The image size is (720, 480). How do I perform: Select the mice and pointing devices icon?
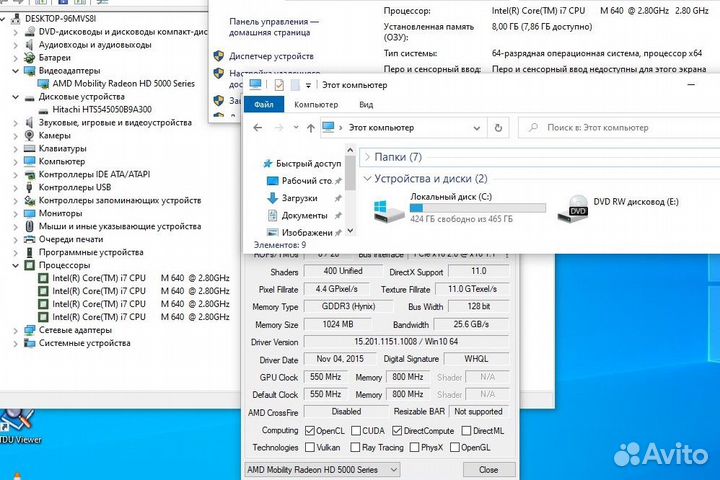click(x=30, y=226)
